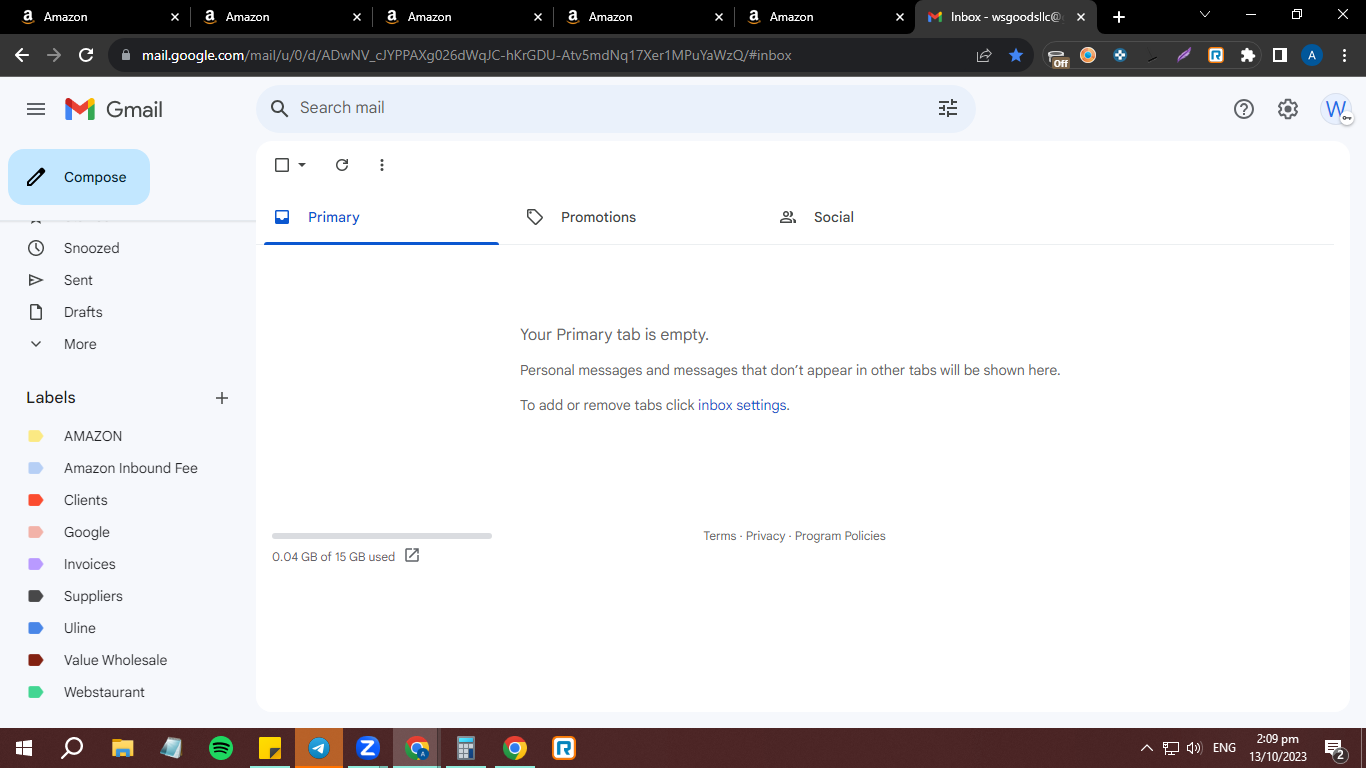Show hidden system tray icons chevron
The image size is (1366, 768).
click(x=1146, y=748)
